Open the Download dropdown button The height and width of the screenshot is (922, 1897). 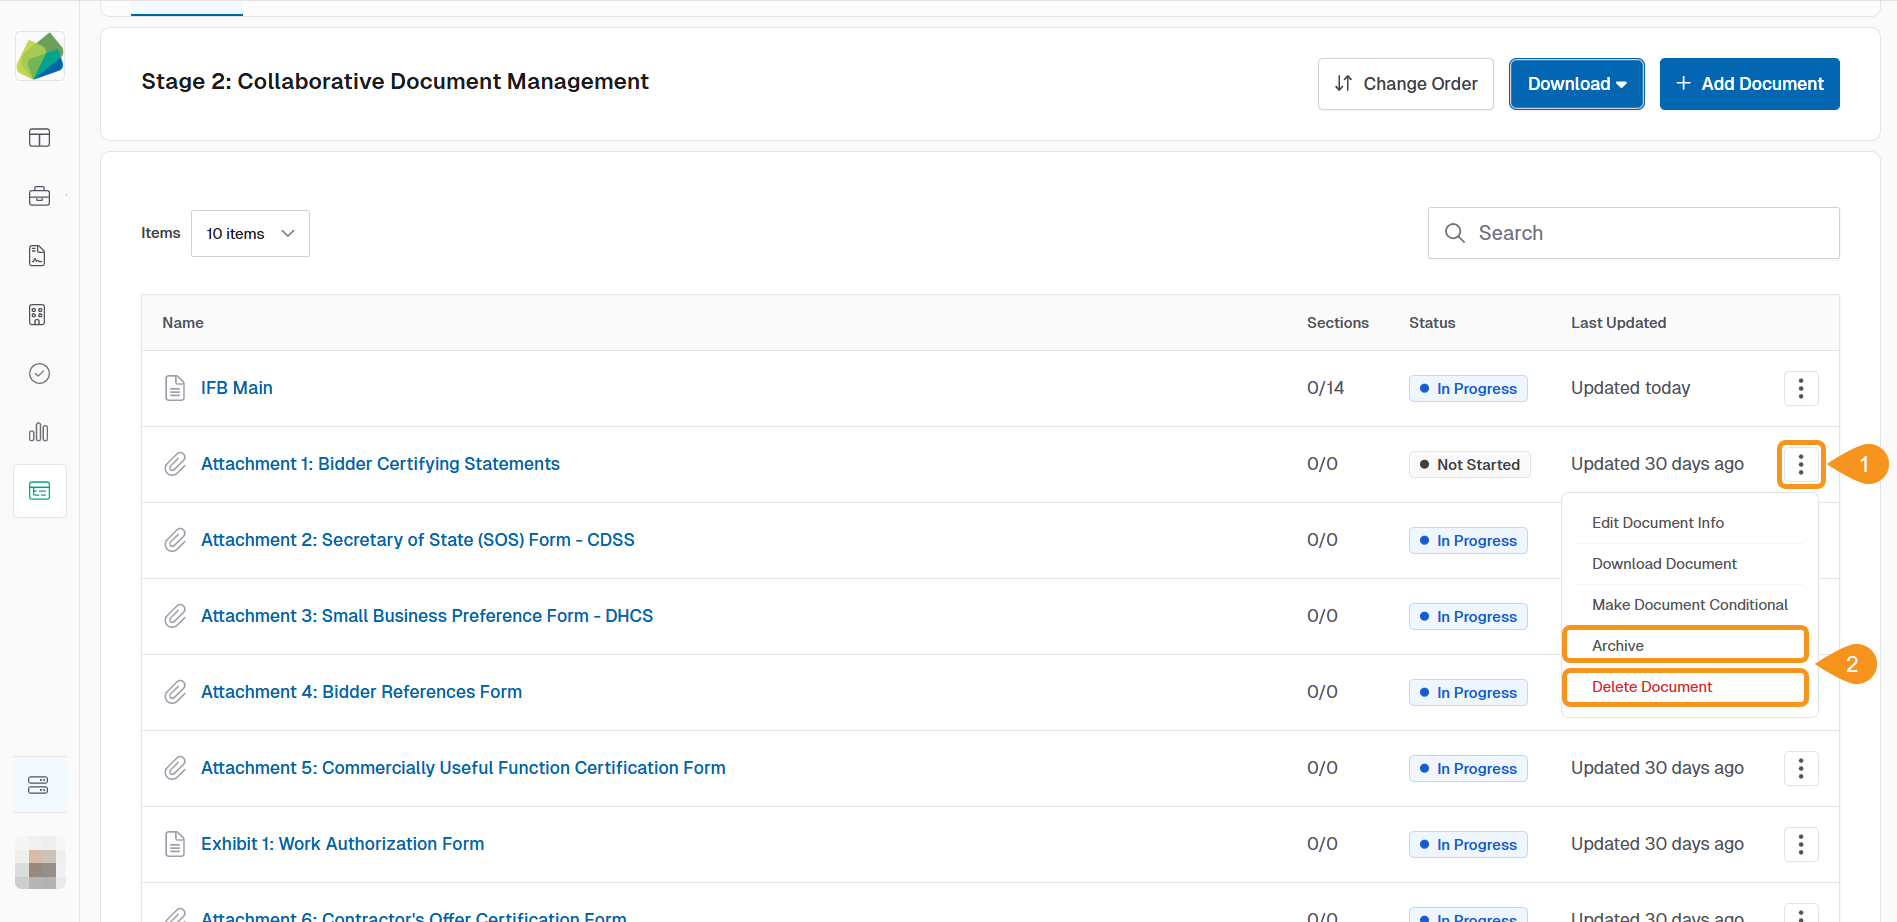1576,84
